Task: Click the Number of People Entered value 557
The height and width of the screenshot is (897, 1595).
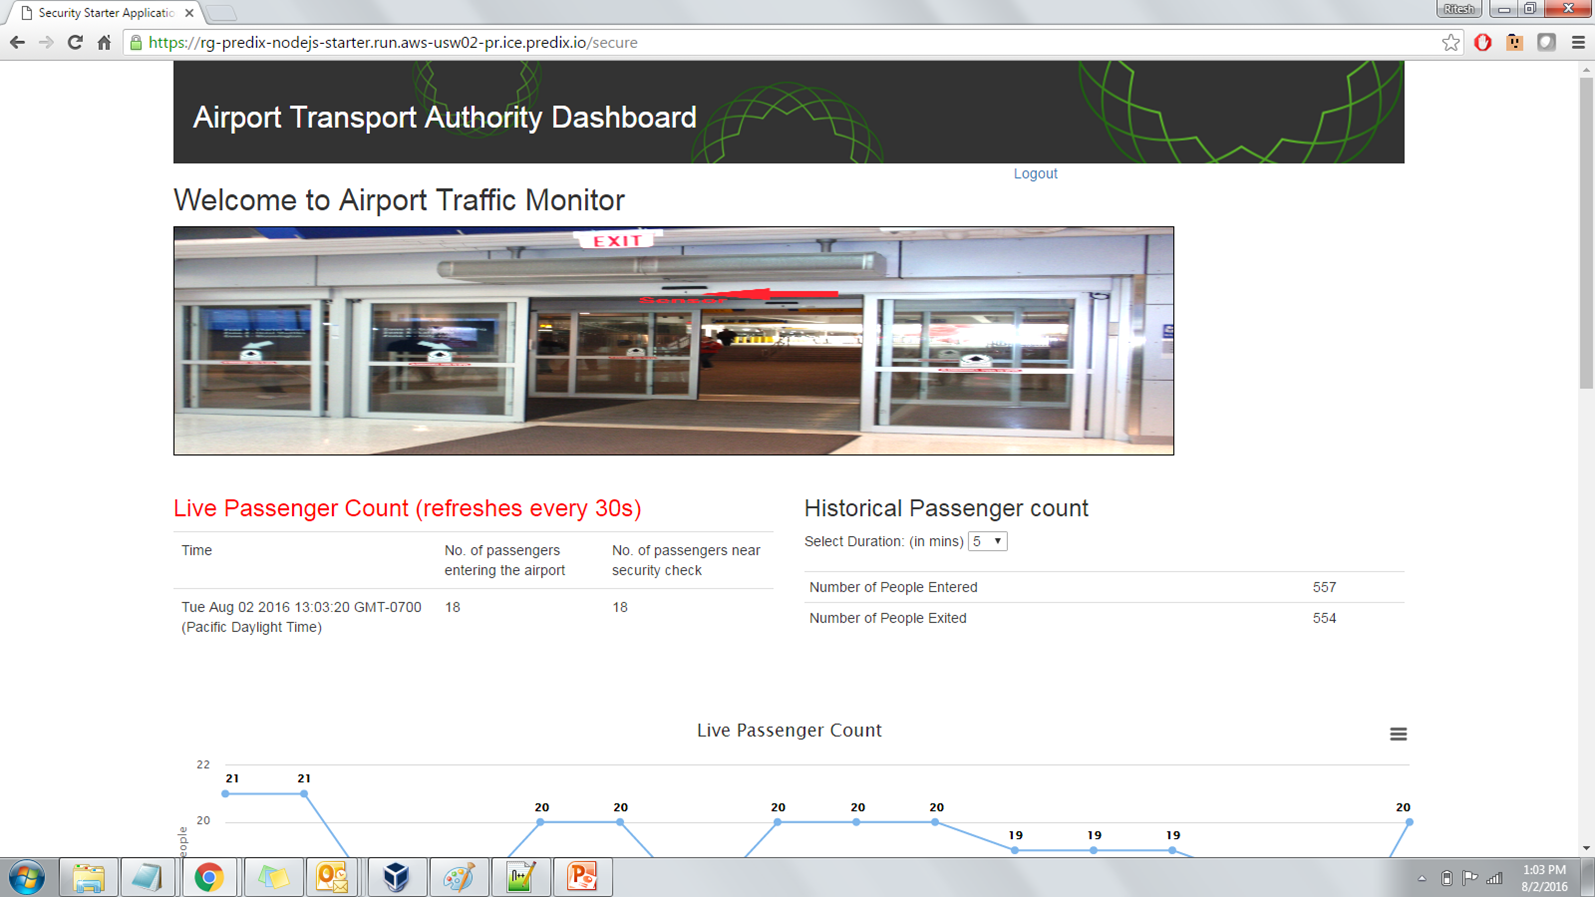Action: (x=1324, y=587)
